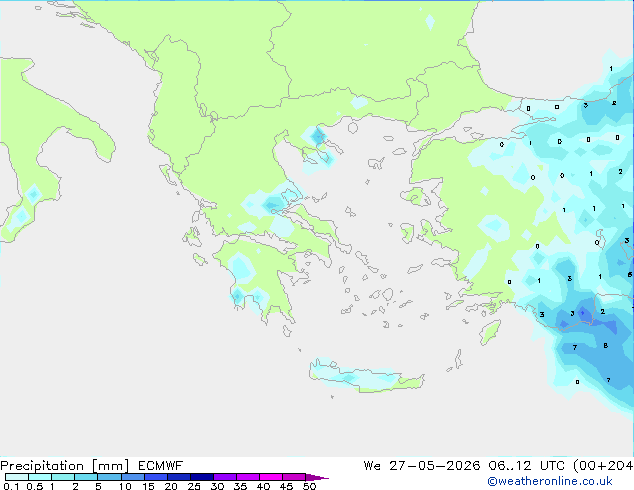Click the 1–2 mm legend swatch
This screenshot has height=490, width=634.
pos(63,477)
